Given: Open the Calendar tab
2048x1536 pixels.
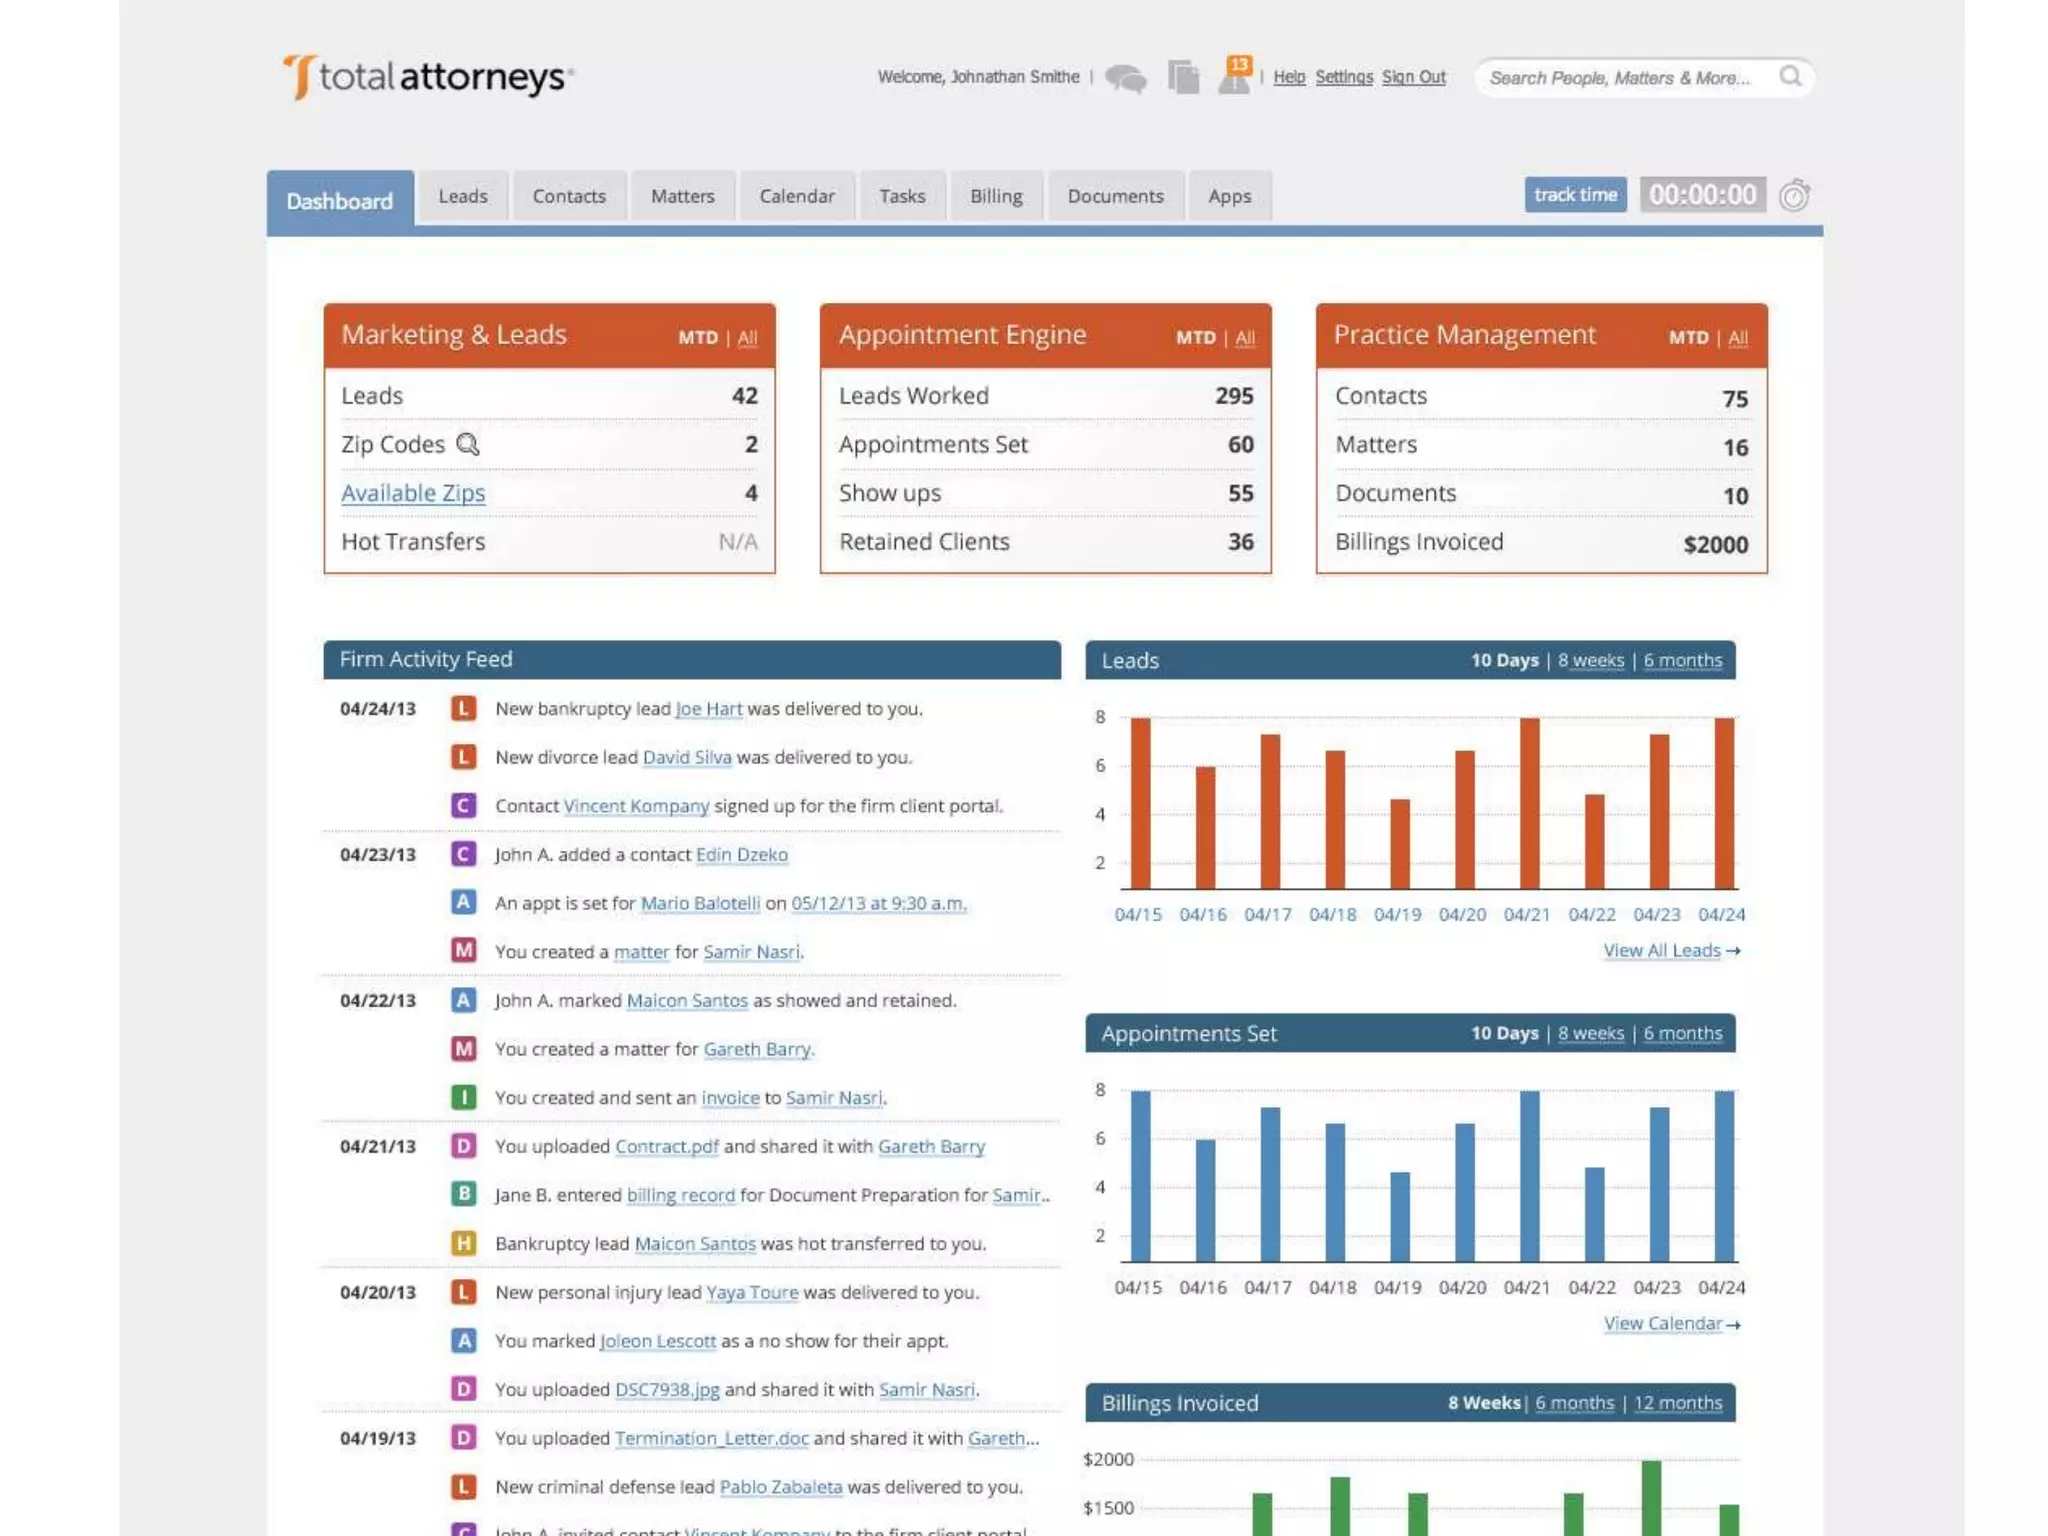Looking at the screenshot, I should (796, 196).
